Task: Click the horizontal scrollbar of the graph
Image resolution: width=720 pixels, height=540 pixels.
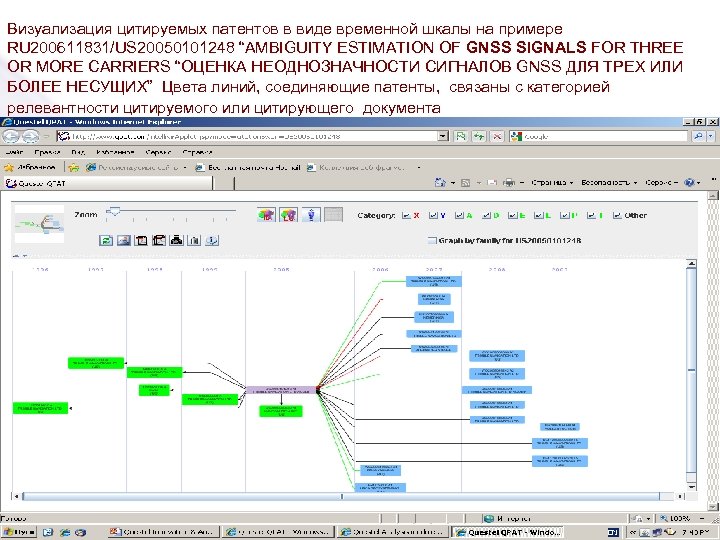Action: pyautogui.click(x=341, y=496)
